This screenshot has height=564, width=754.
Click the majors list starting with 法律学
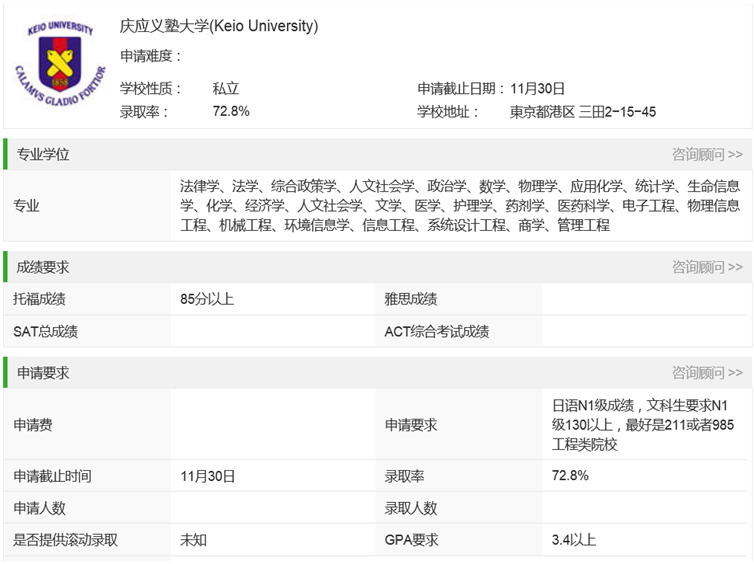460,205
